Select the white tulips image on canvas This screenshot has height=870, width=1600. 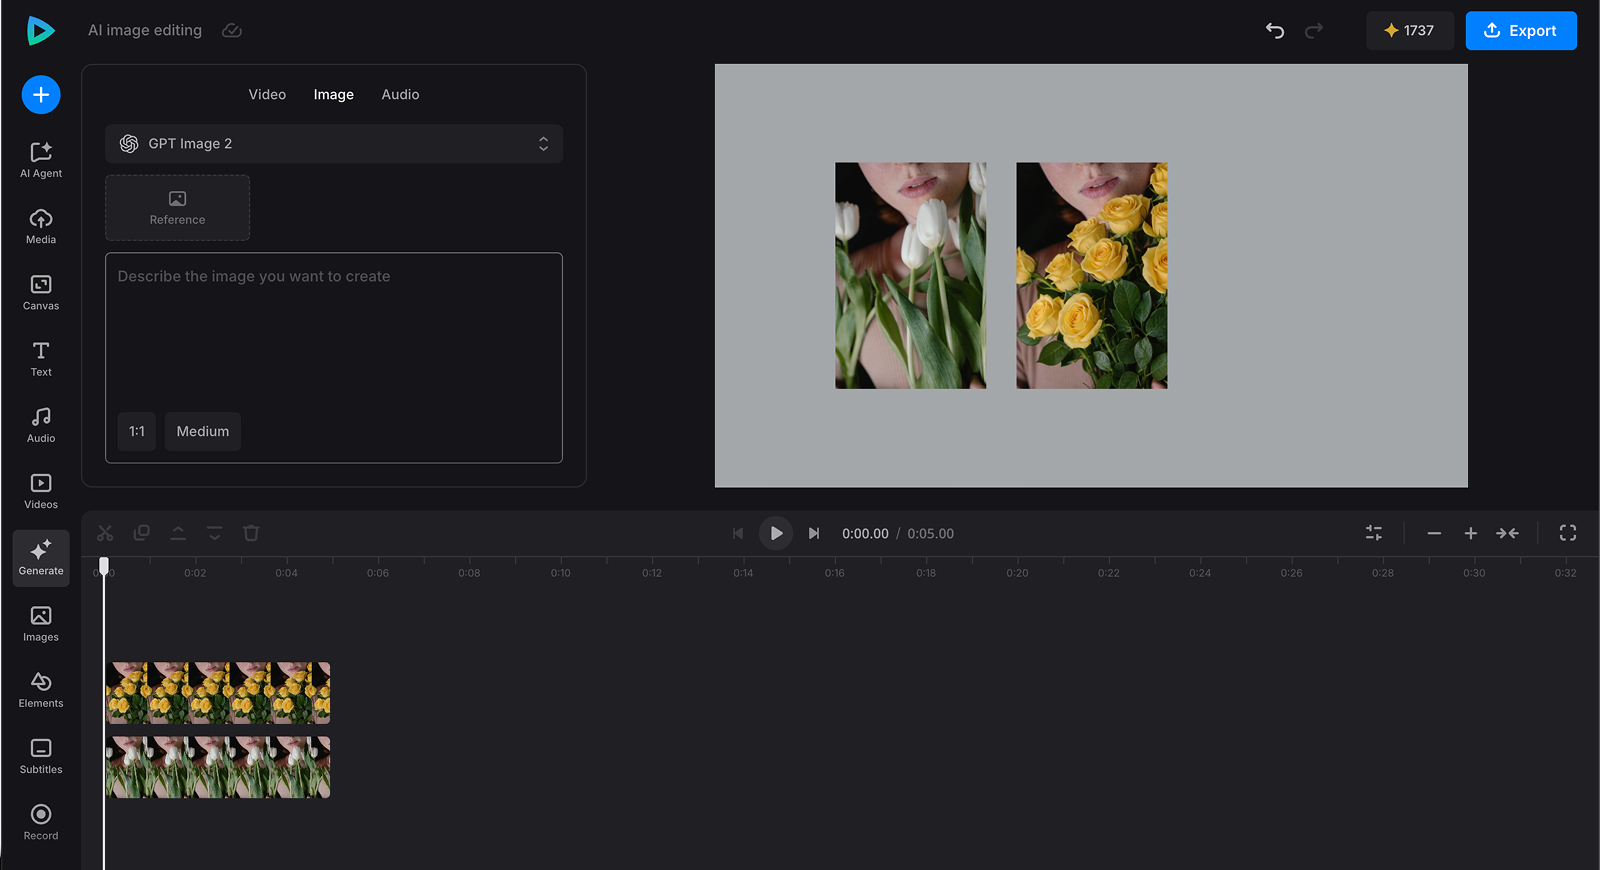(911, 276)
